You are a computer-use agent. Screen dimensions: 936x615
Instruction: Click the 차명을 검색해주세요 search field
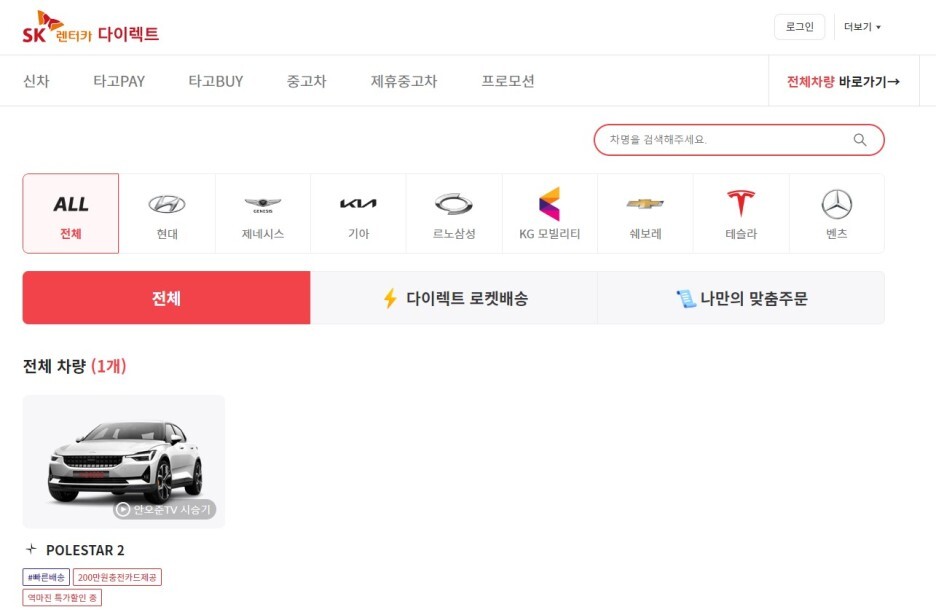tap(738, 140)
